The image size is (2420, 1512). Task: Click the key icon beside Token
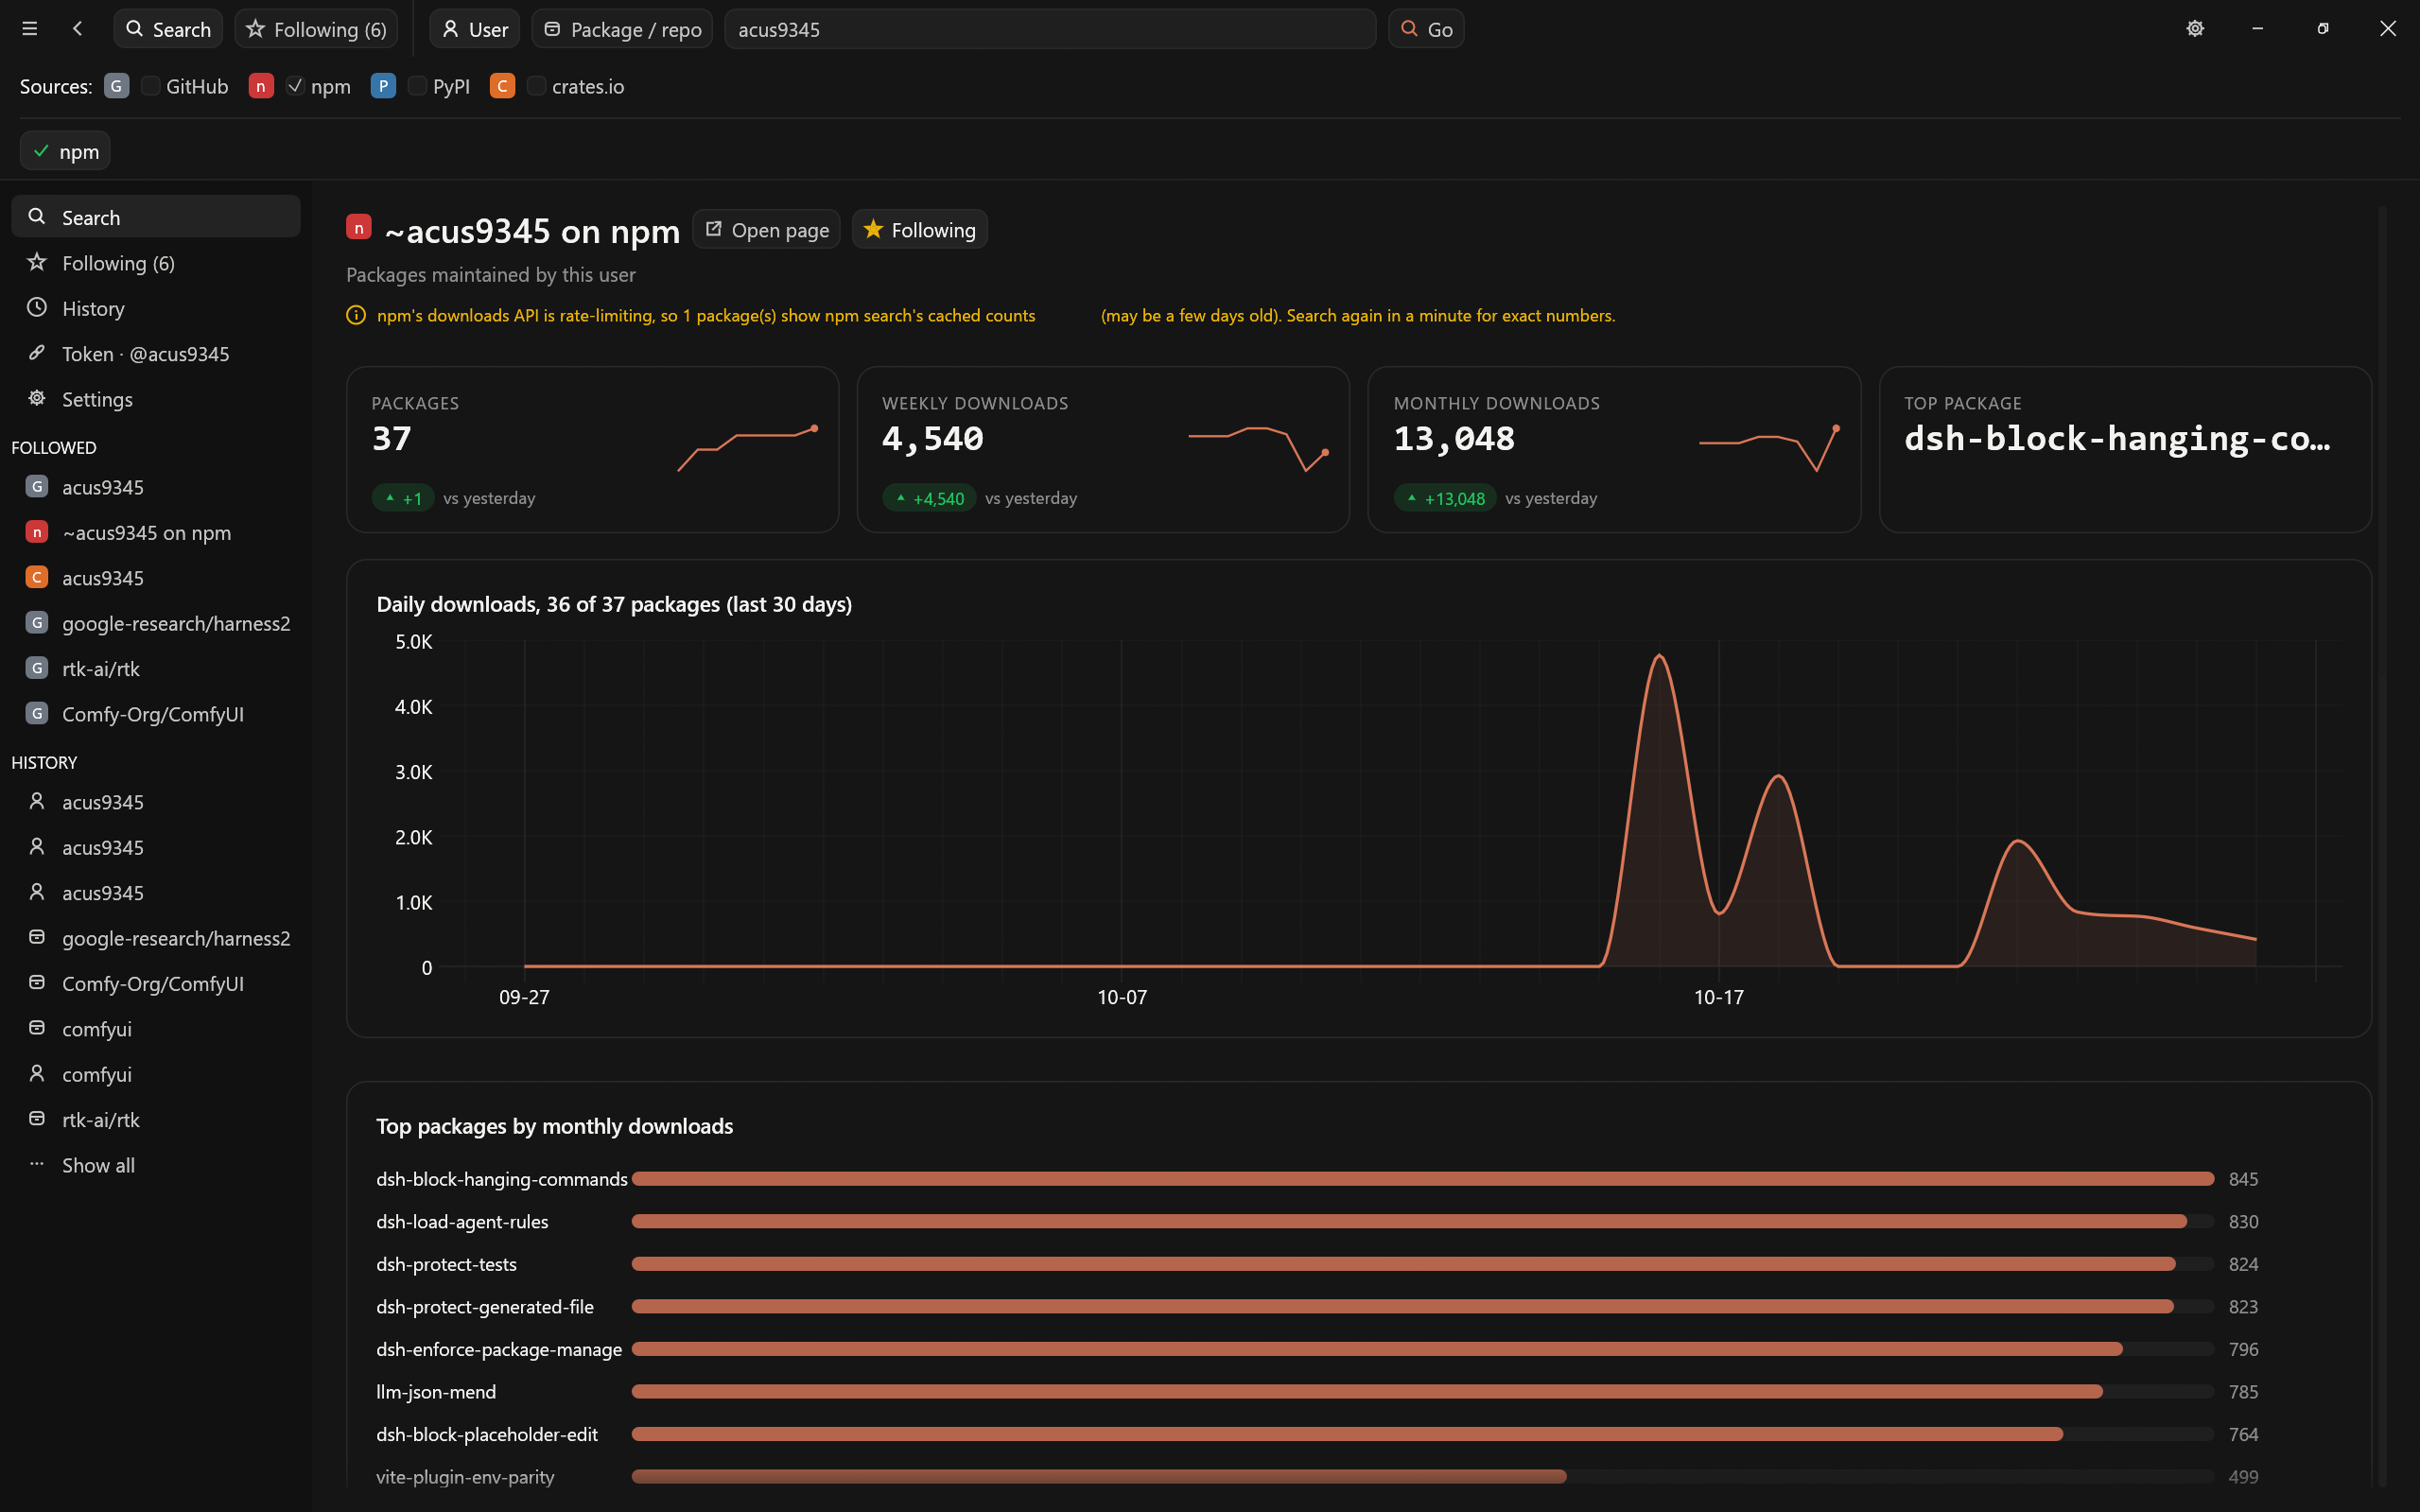pos(37,353)
